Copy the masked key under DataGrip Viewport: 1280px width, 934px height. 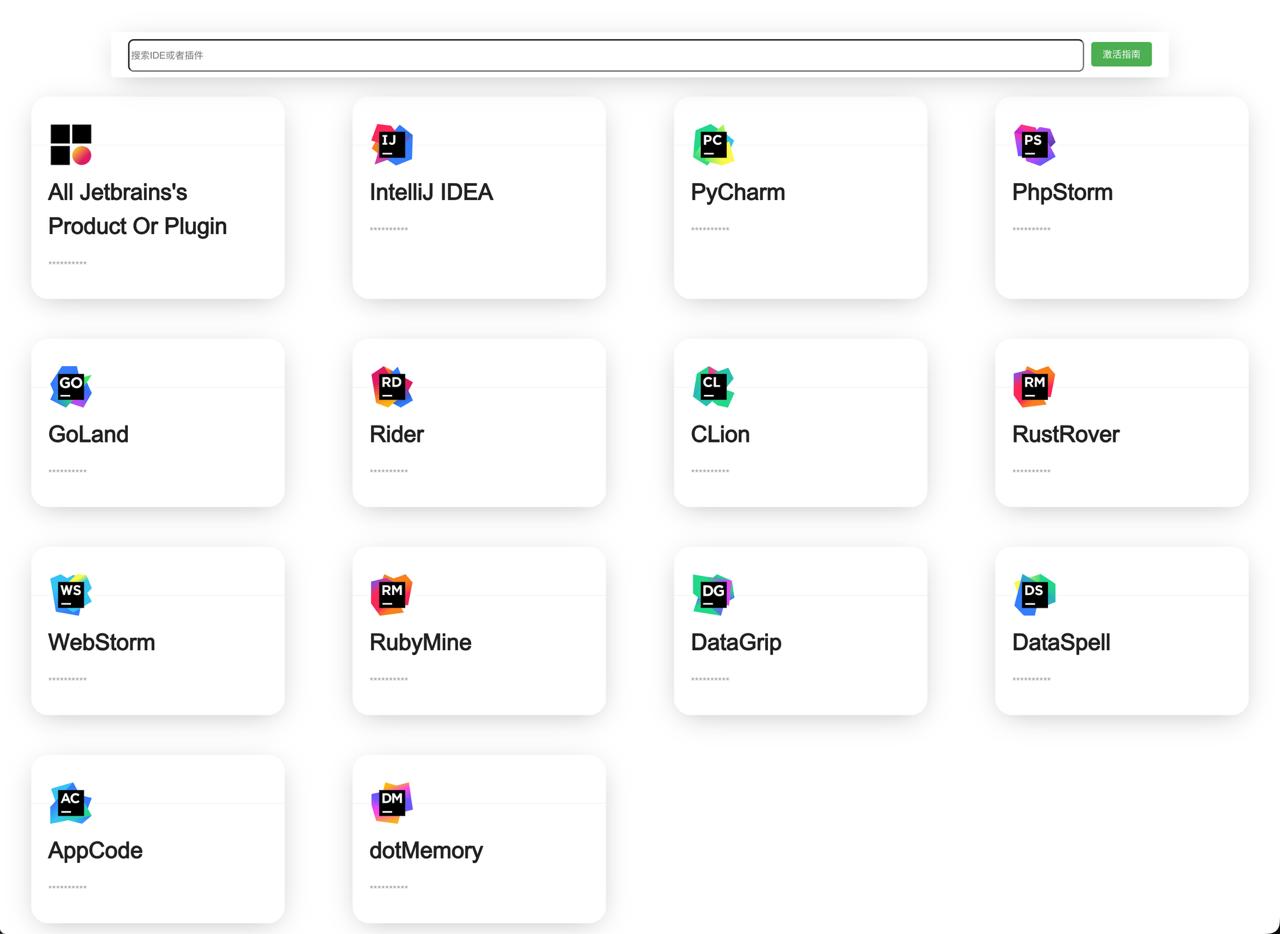click(710, 680)
